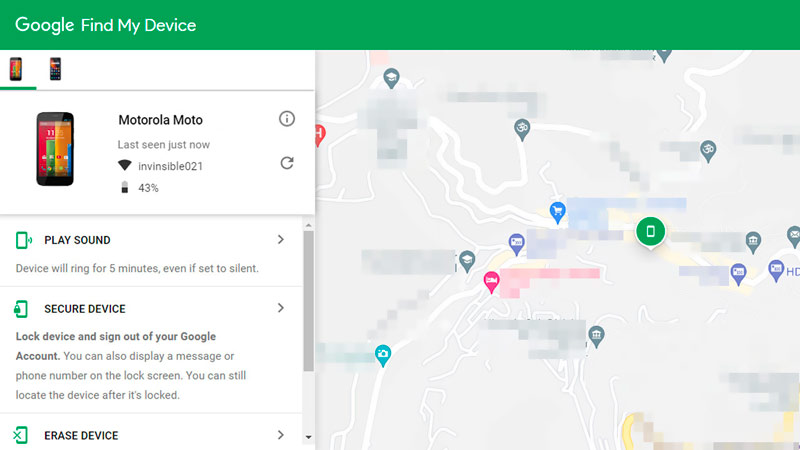Click the scrollbar down arrow
Screen dimensions: 800x450
coord(308,437)
